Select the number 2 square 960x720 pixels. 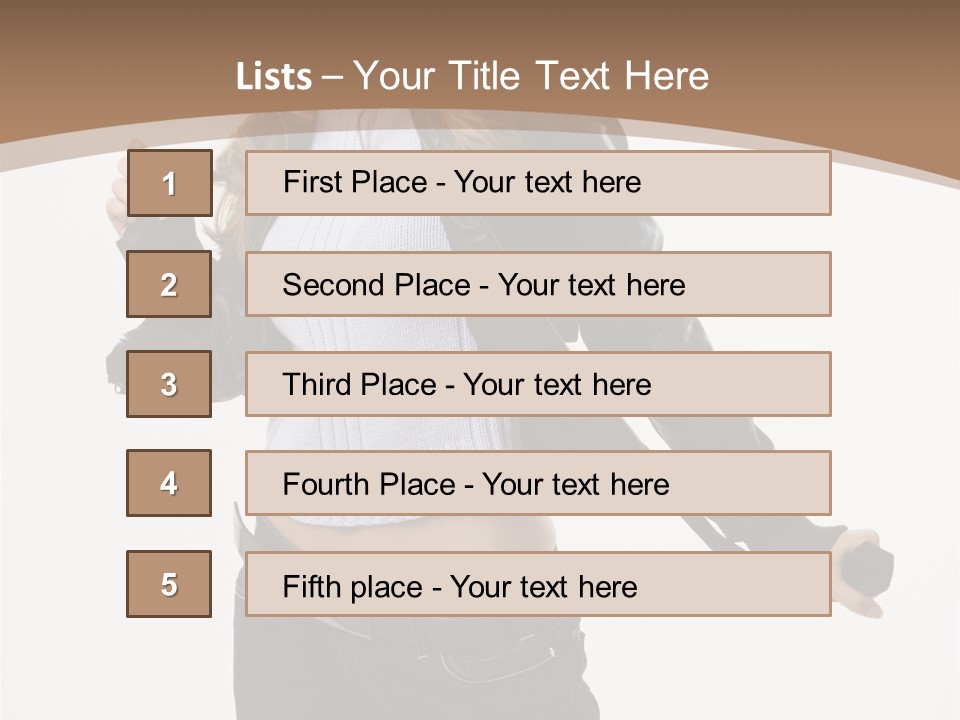(169, 284)
